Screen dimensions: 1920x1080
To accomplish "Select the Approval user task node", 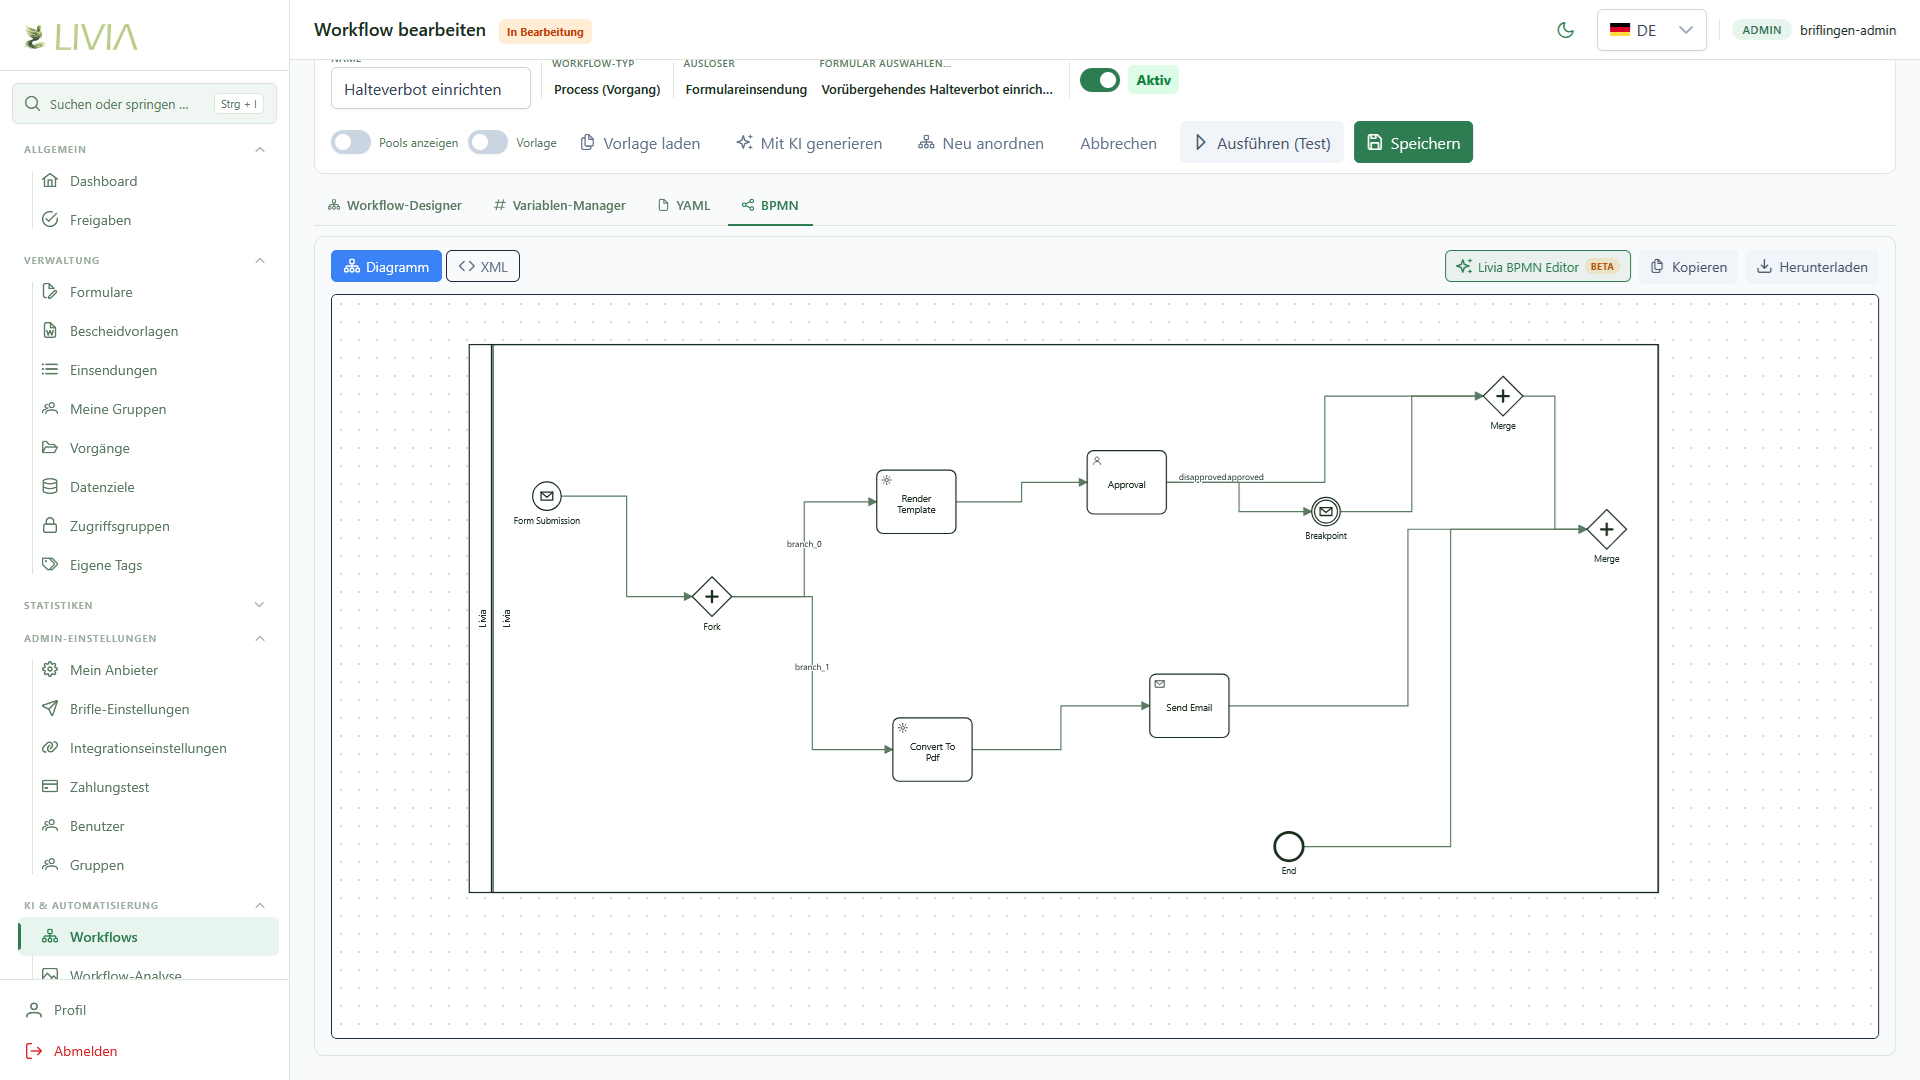I will 1127,483.
